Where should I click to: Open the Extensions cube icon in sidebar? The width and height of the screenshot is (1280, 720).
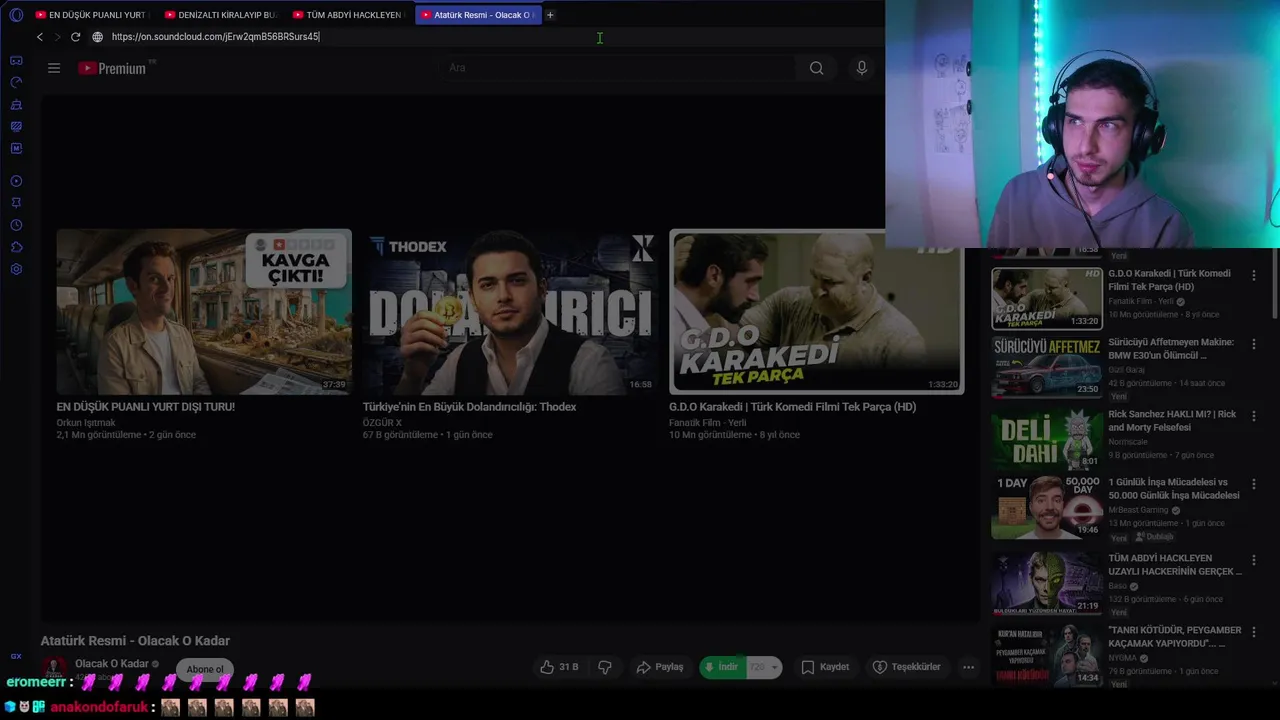tap(16, 247)
